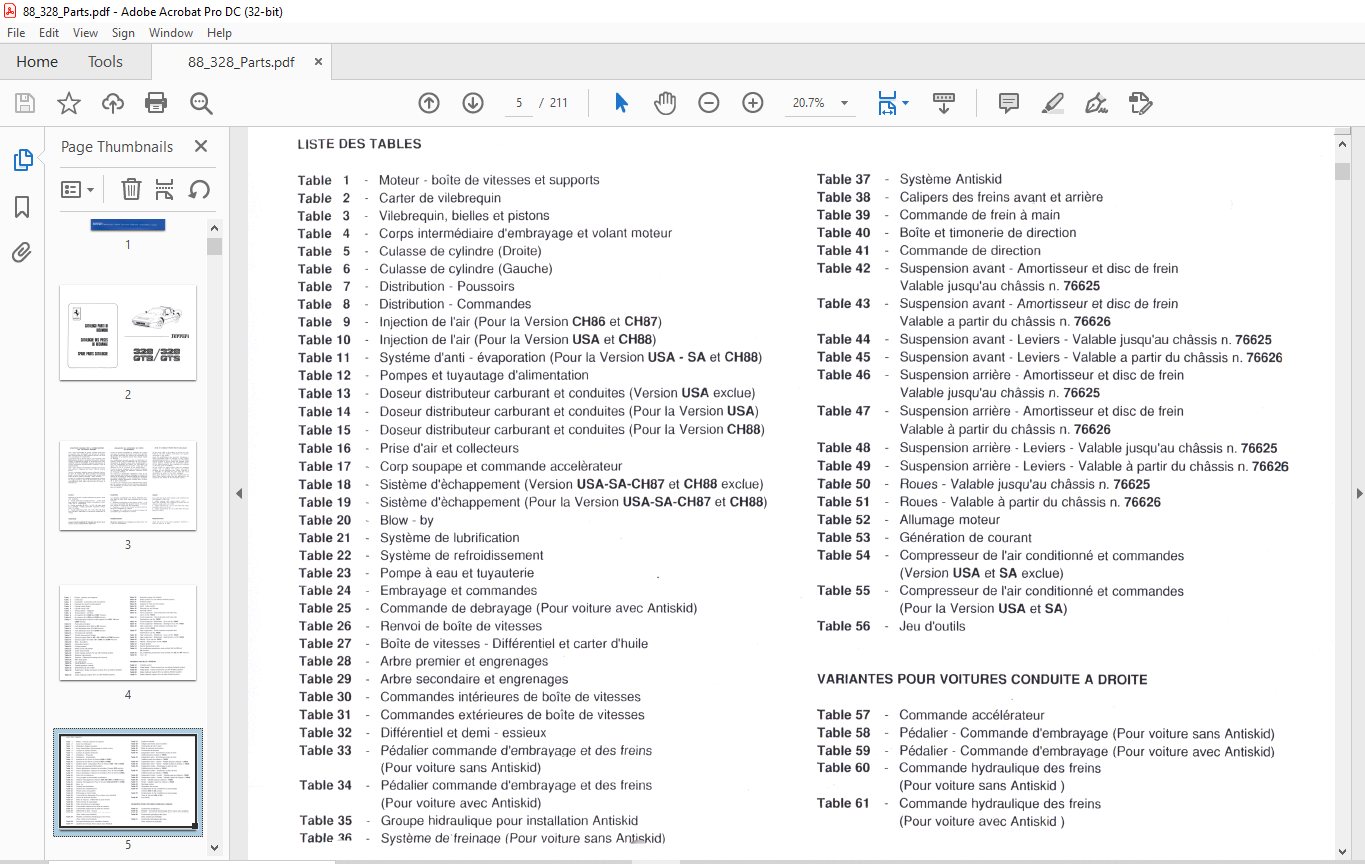
Task: Click the 'LISTE DES TABLES' heading
Action: point(359,144)
